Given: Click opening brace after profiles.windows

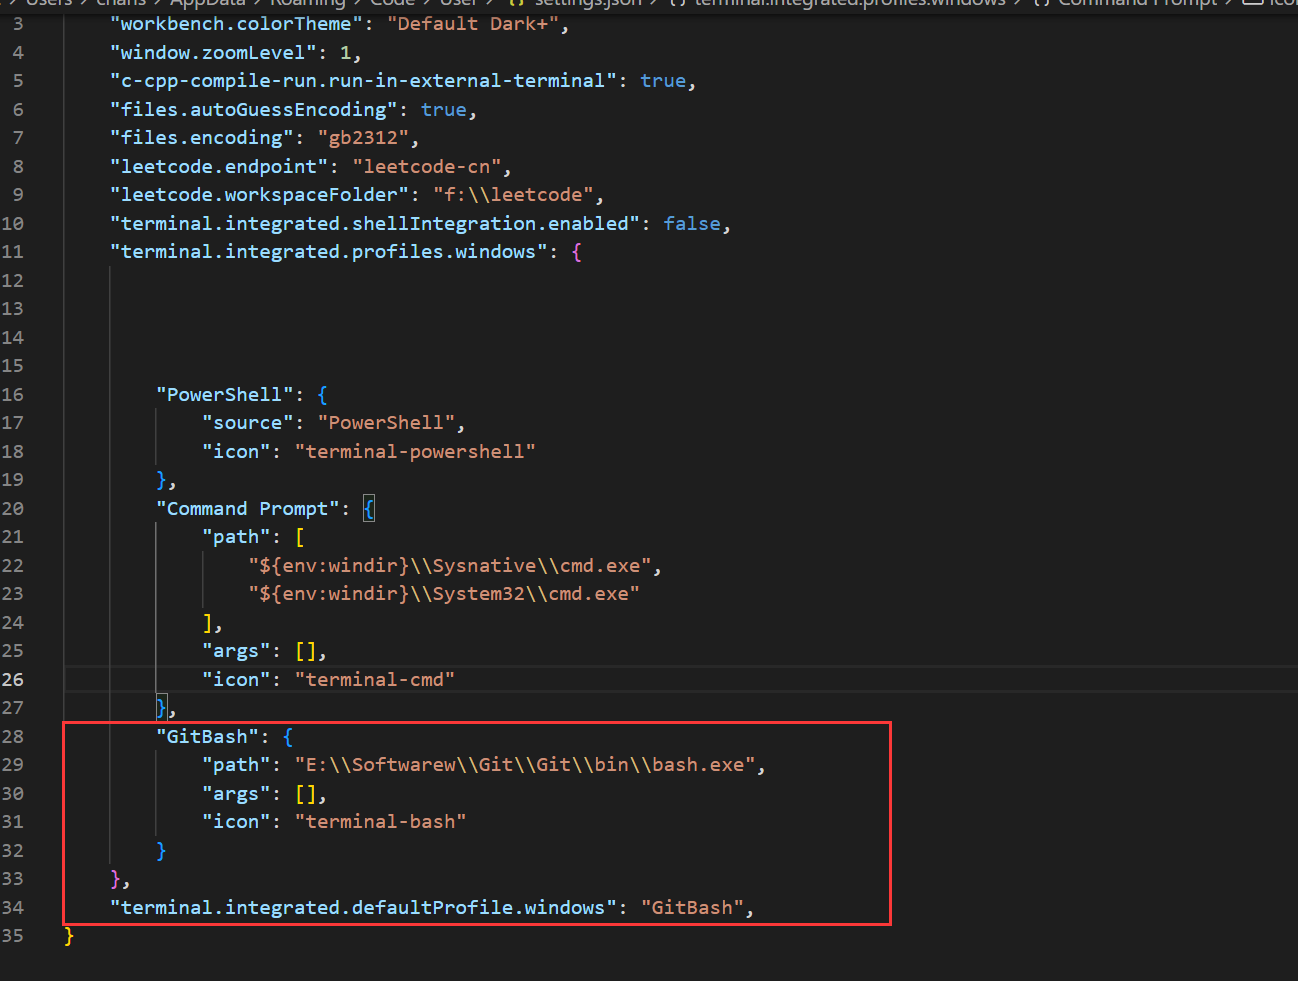Looking at the screenshot, I should pyautogui.click(x=577, y=252).
